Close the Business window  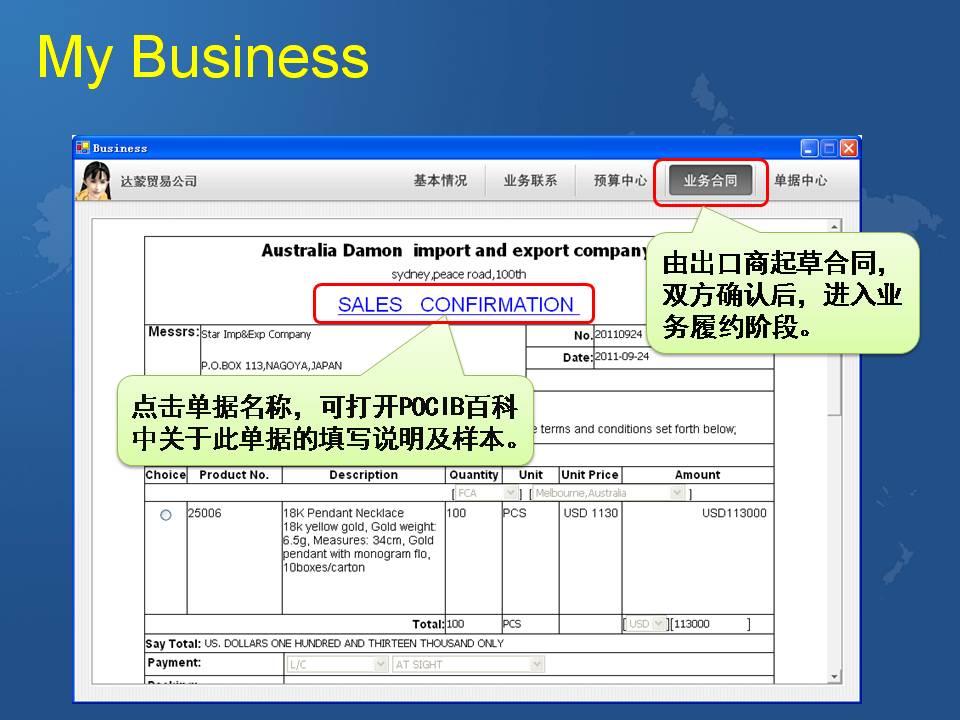848,148
